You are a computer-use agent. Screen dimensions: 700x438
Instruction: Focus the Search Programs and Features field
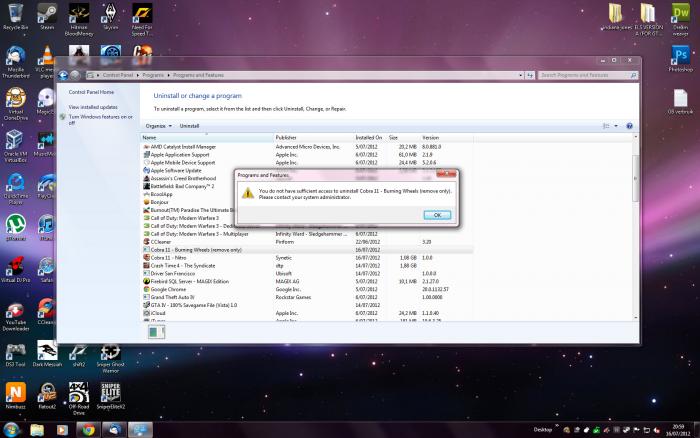(588, 75)
